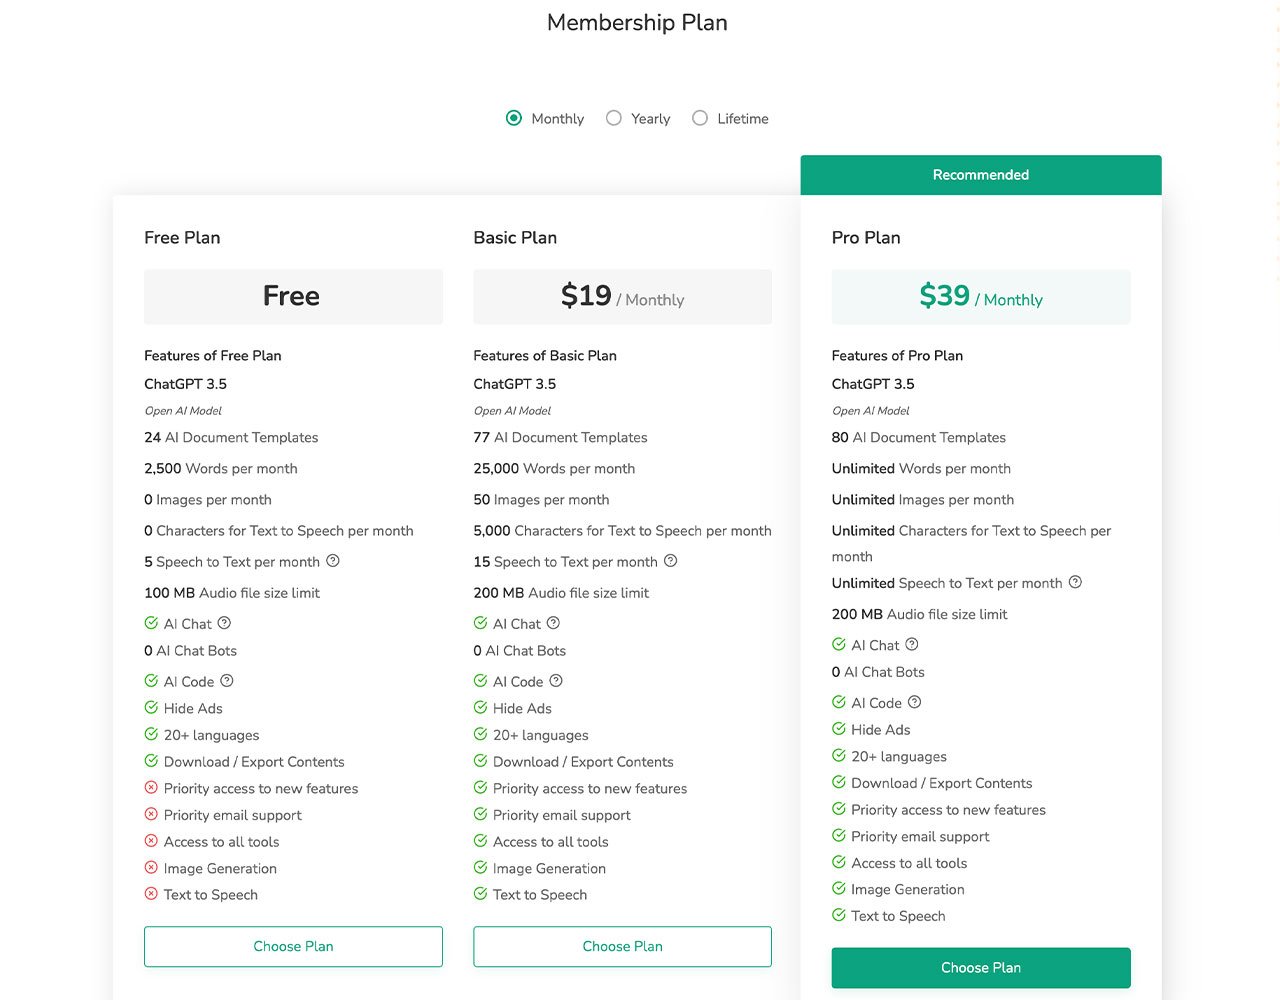
Task: Choose the Free Plan button
Action: [293, 946]
